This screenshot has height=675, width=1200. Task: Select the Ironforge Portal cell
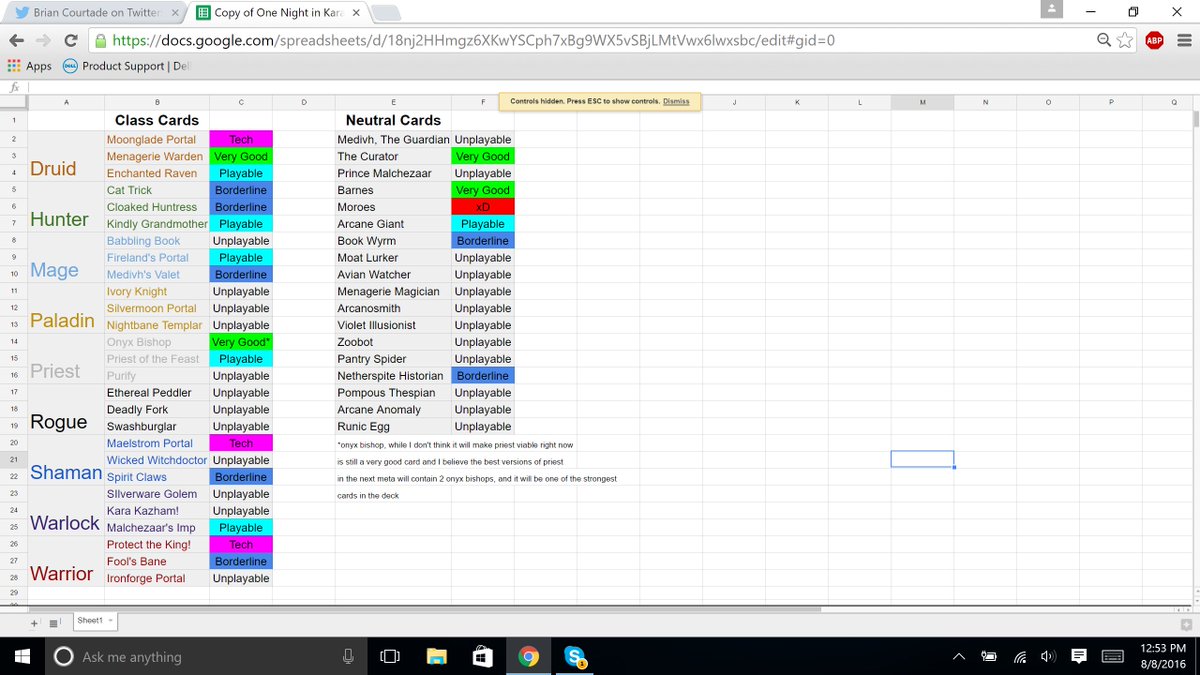pos(157,578)
